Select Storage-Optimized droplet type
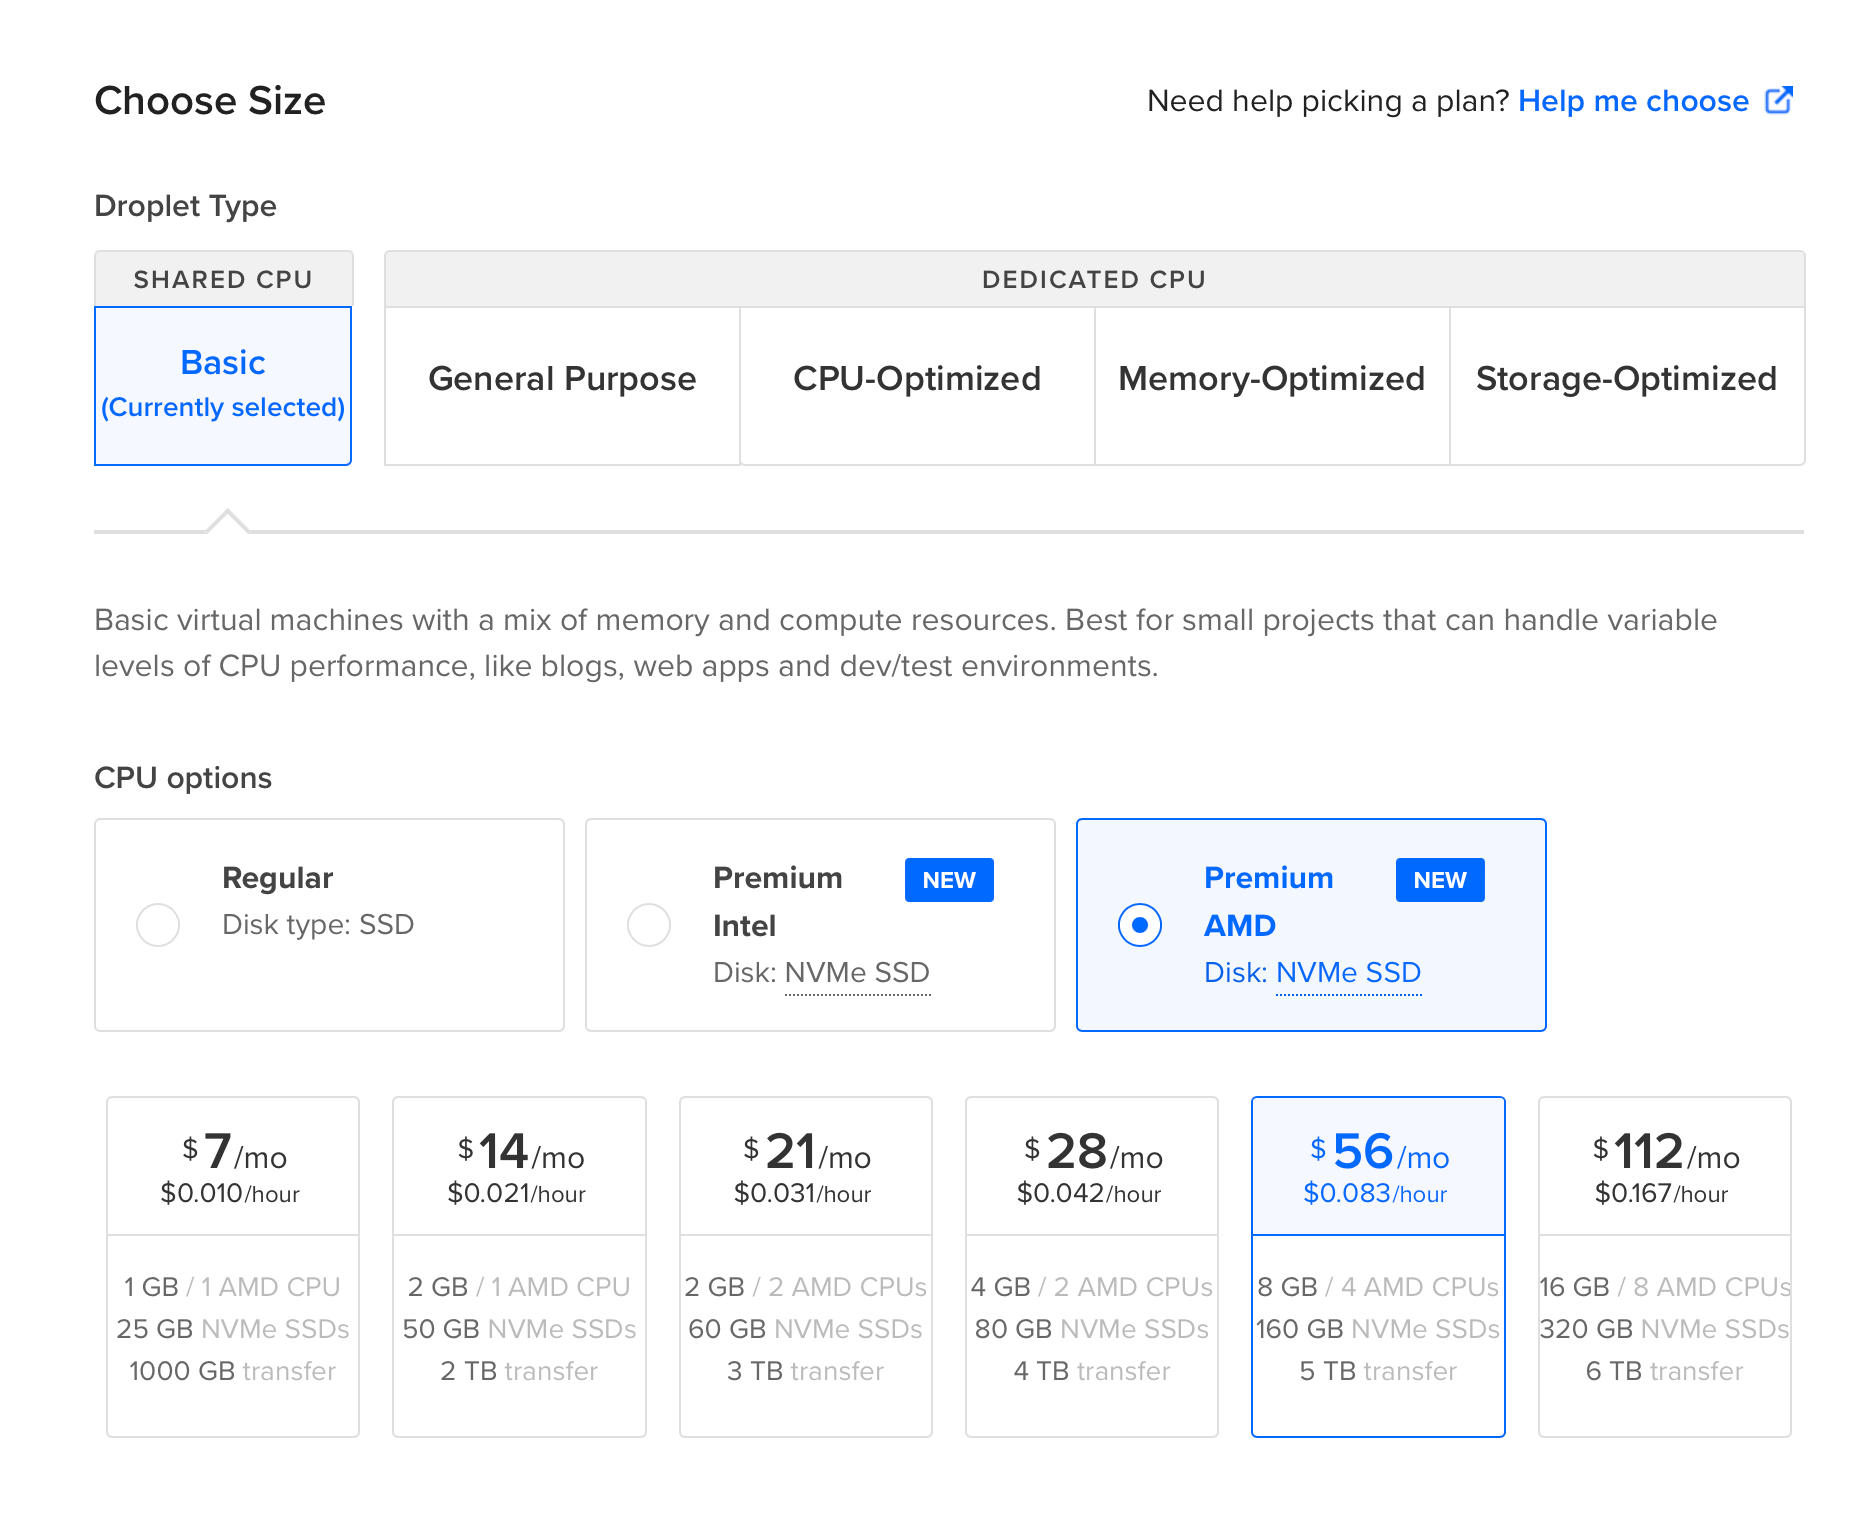Viewport: 1868px width, 1520px height. click(1626, 380)
